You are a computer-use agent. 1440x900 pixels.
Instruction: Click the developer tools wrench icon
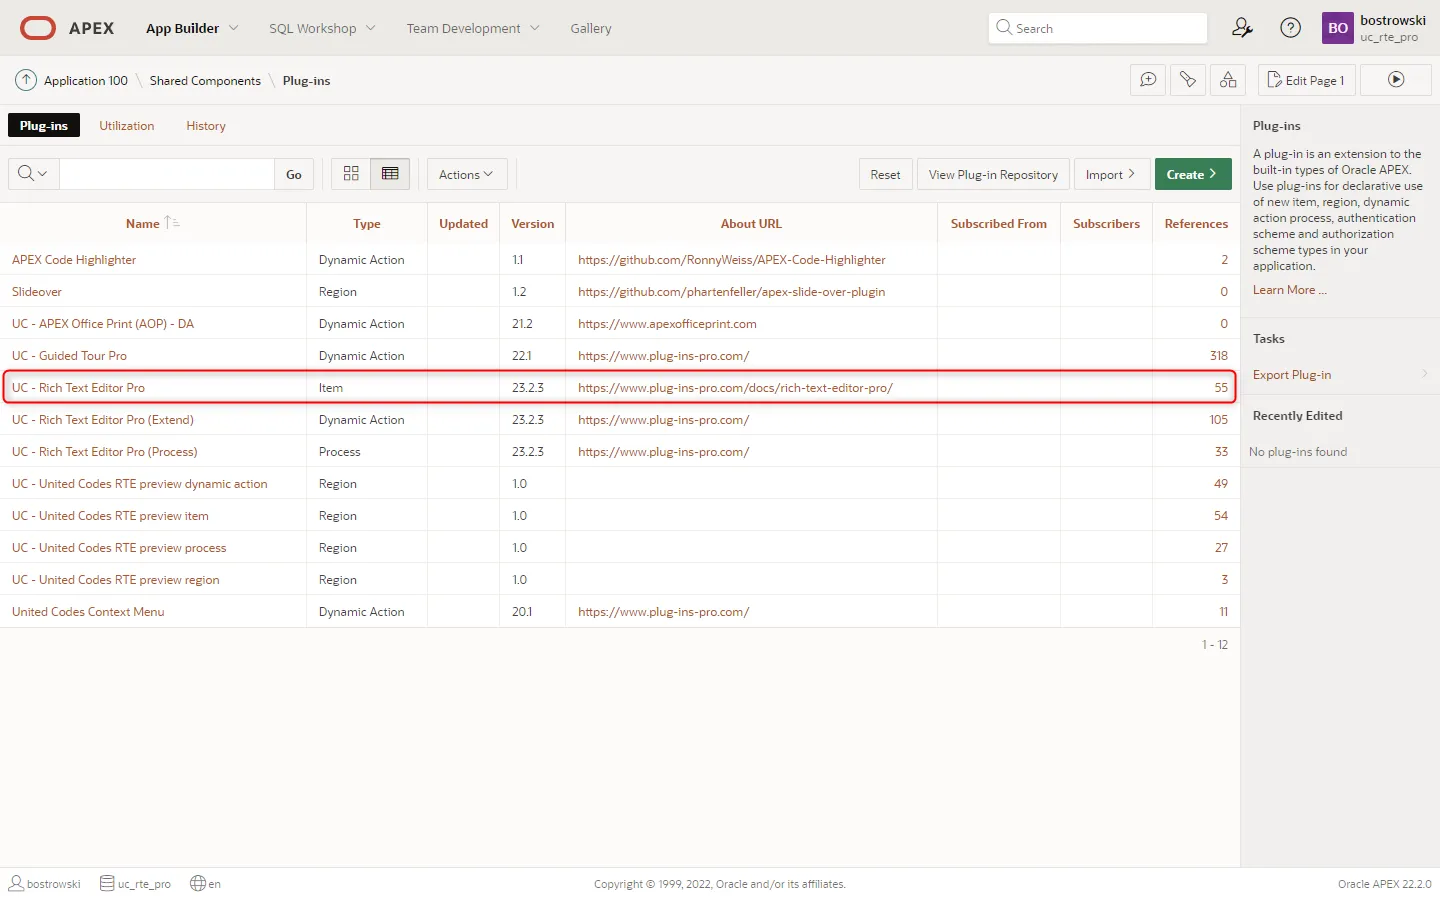tap(1188, 80)
